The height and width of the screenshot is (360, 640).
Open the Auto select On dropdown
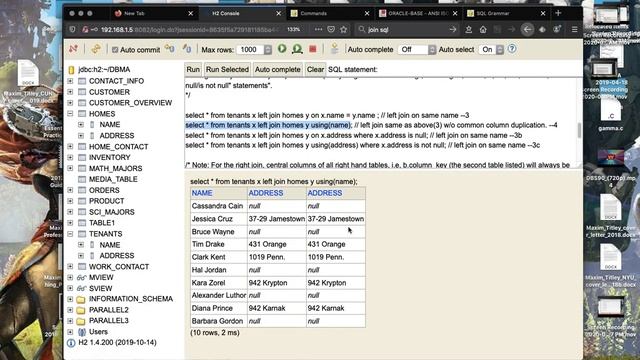491,49
